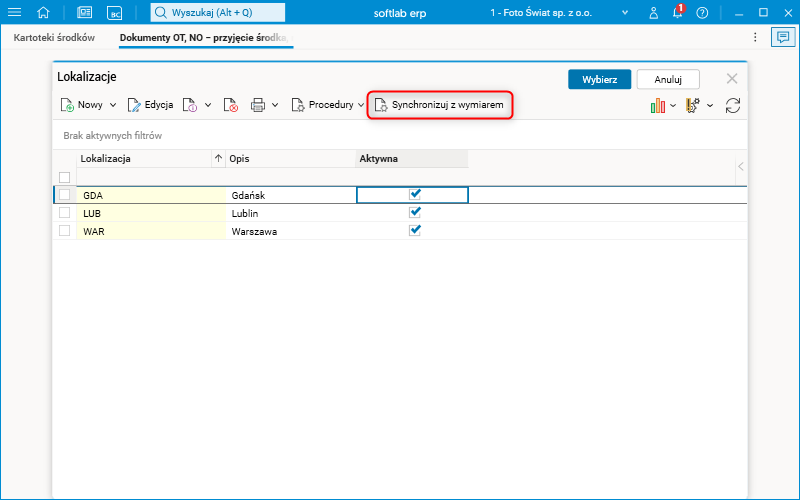Click the printer icon
Image resolution: width=800 pixels, height=500 pixels.
258,105
